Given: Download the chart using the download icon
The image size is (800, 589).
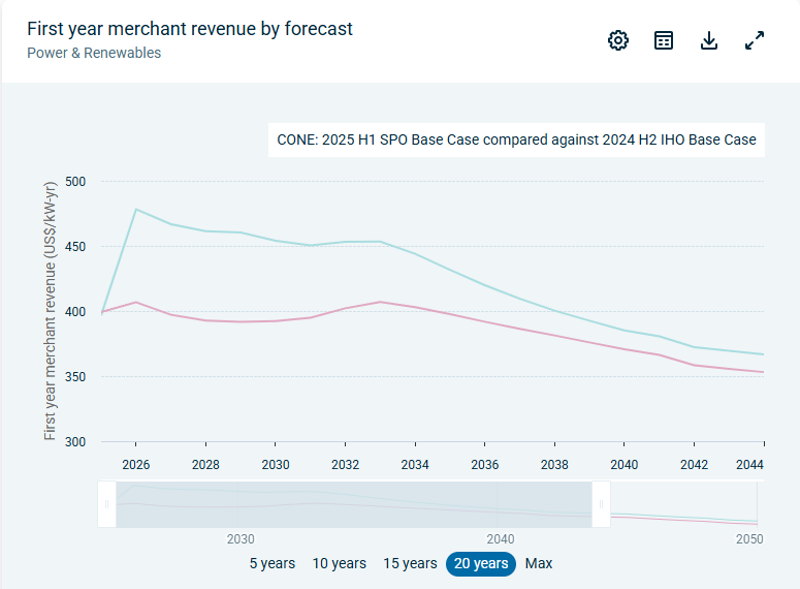Looking at the screenshot, I should [709, 40].
